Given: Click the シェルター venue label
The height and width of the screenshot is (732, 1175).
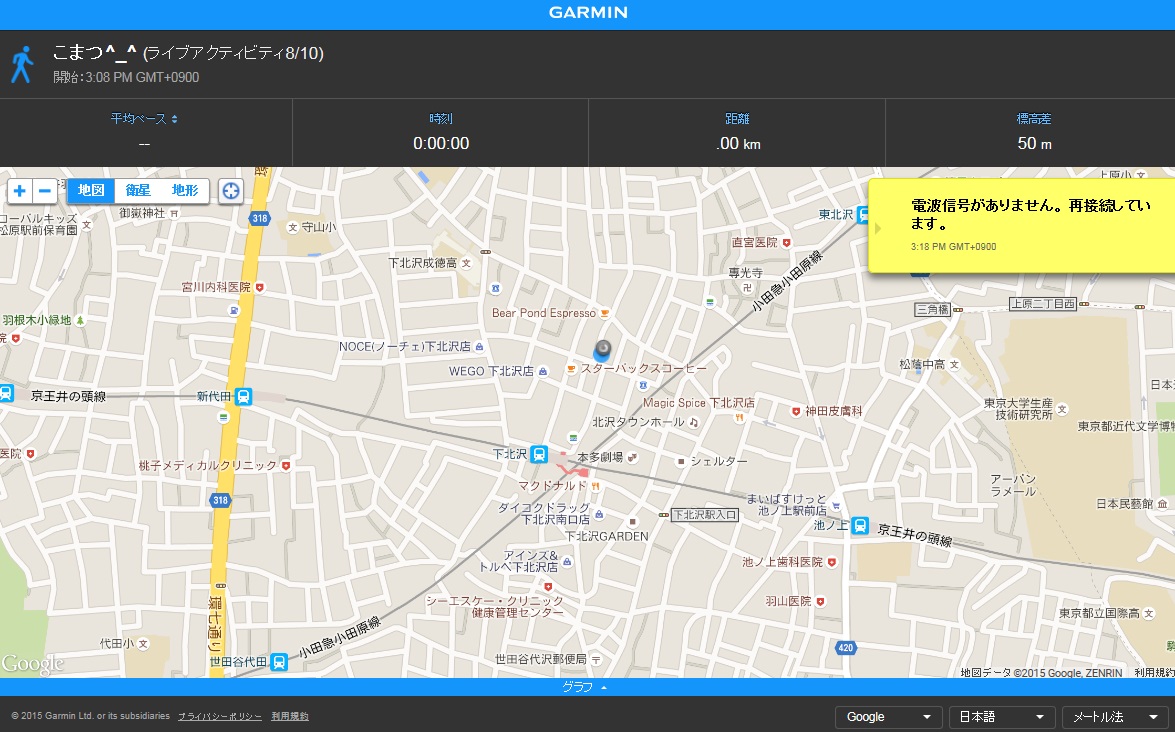Looking at the screenshot, I should pos(719,462).
